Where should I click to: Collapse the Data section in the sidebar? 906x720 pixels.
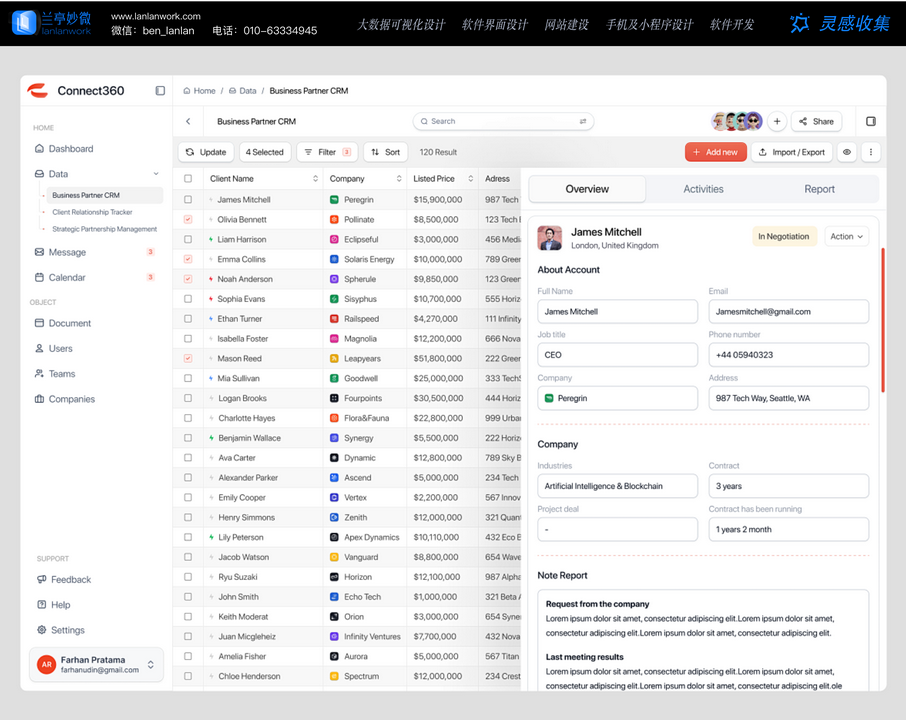(x=156, y=174)
